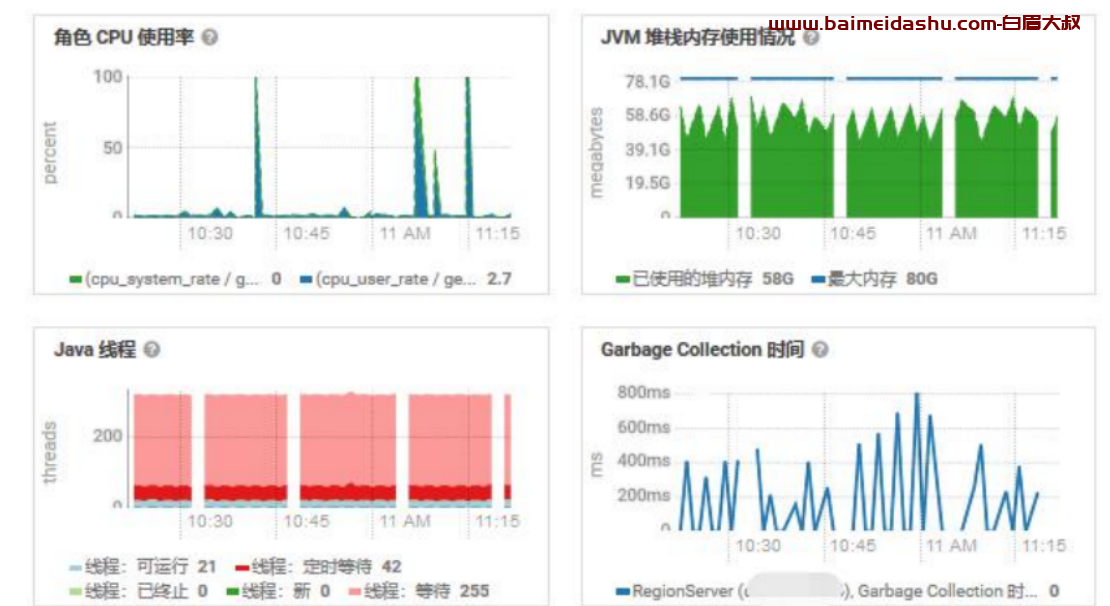Click green cpu_system_rate legend swatch
Screen dimensions: 1110x606
click(76, 280)
